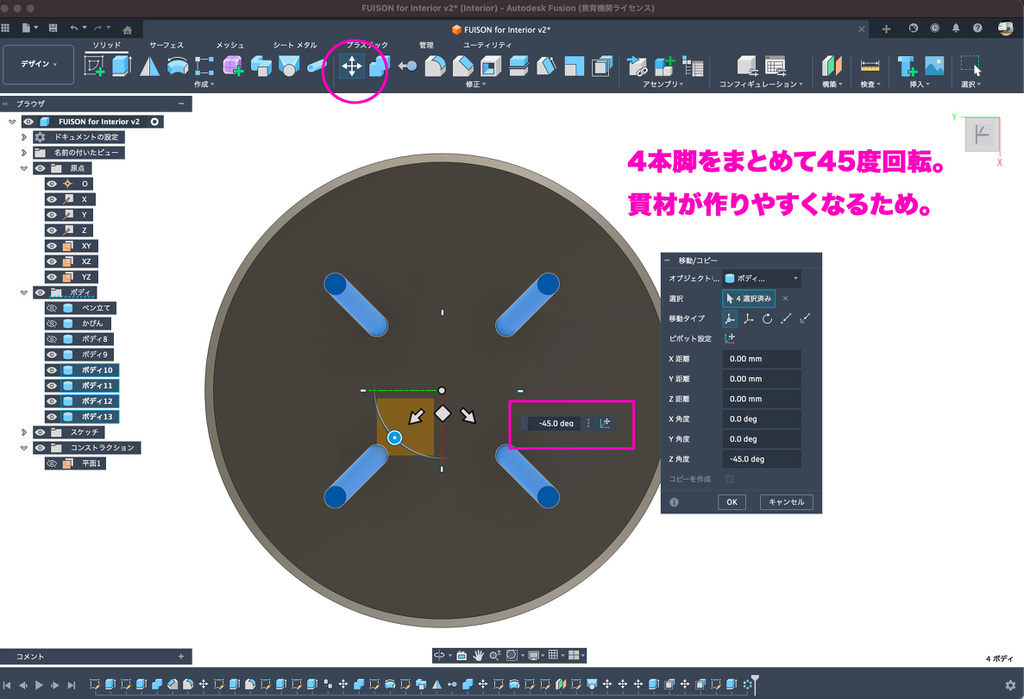
Task: Switch to the サーフェス tab
Action: [166, 45]
